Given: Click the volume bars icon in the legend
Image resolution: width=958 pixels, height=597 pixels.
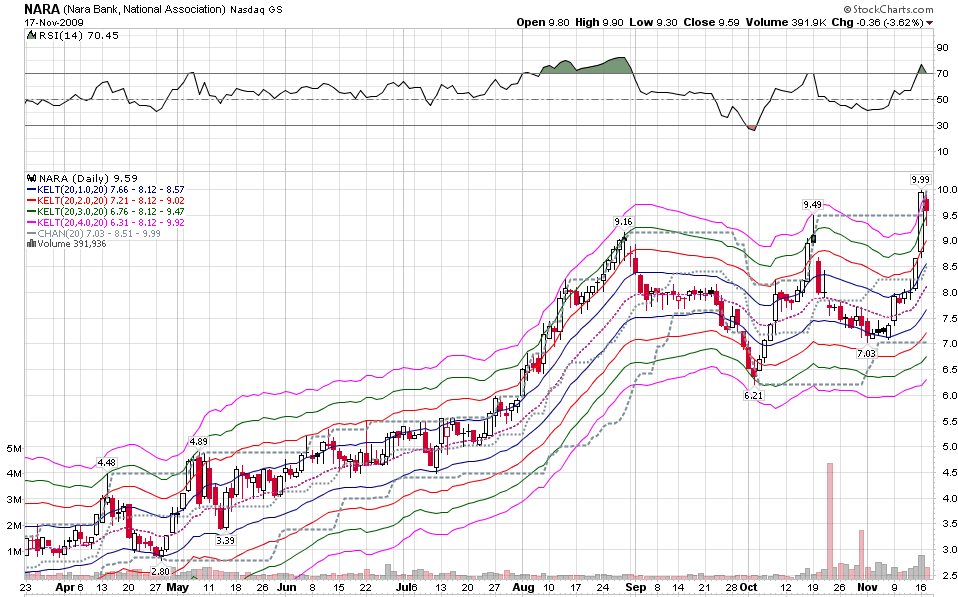Looking at the screenshot, I should pyautogui.click(x=31, y=244).
